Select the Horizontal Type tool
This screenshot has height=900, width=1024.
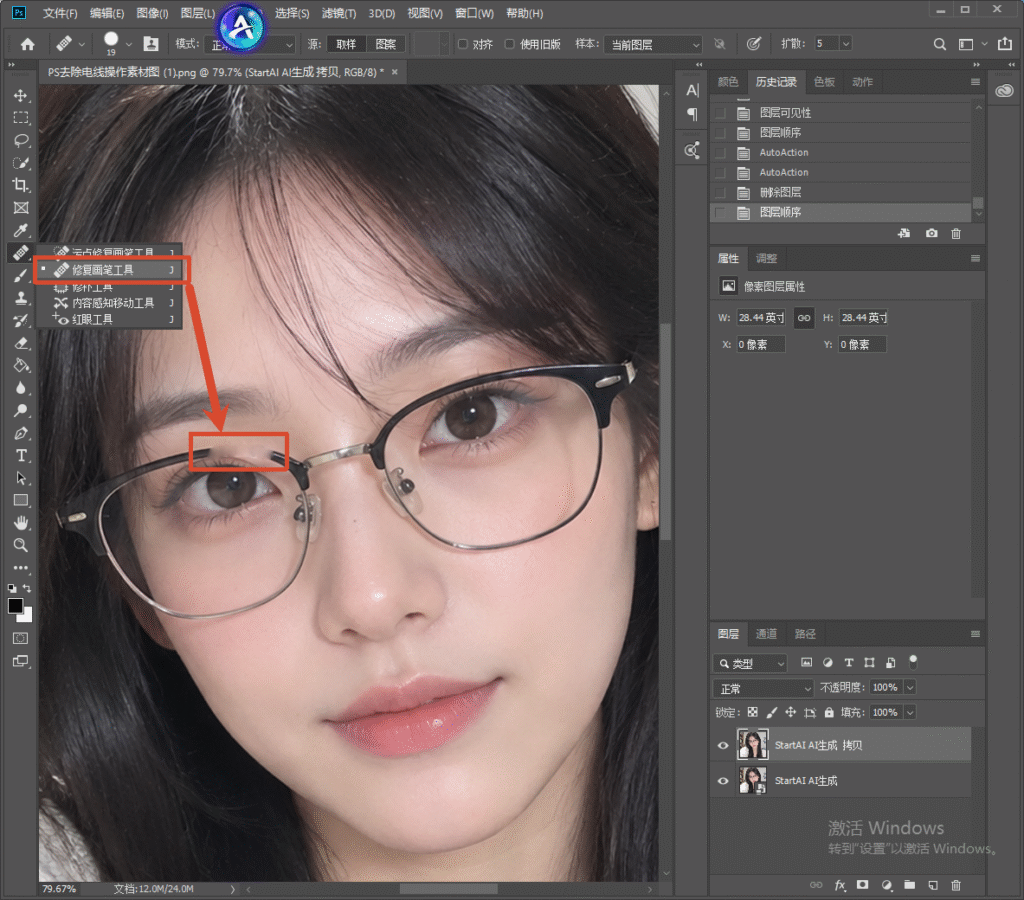tap(21, 455)
